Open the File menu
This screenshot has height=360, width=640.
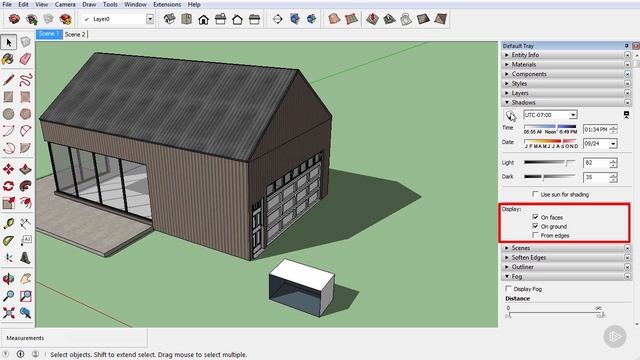(7, 4)
